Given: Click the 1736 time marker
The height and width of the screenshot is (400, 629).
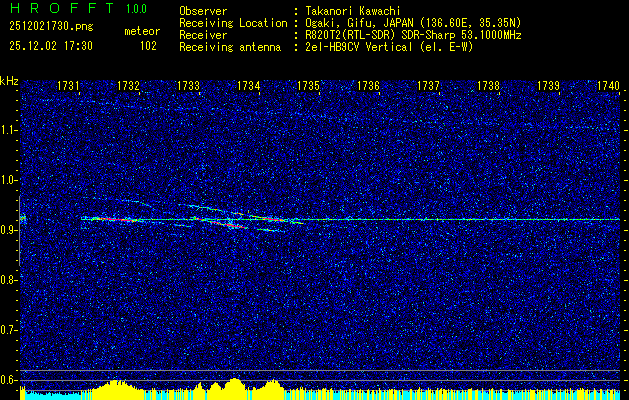Looking at the screenshot, I should coord(368,85).
